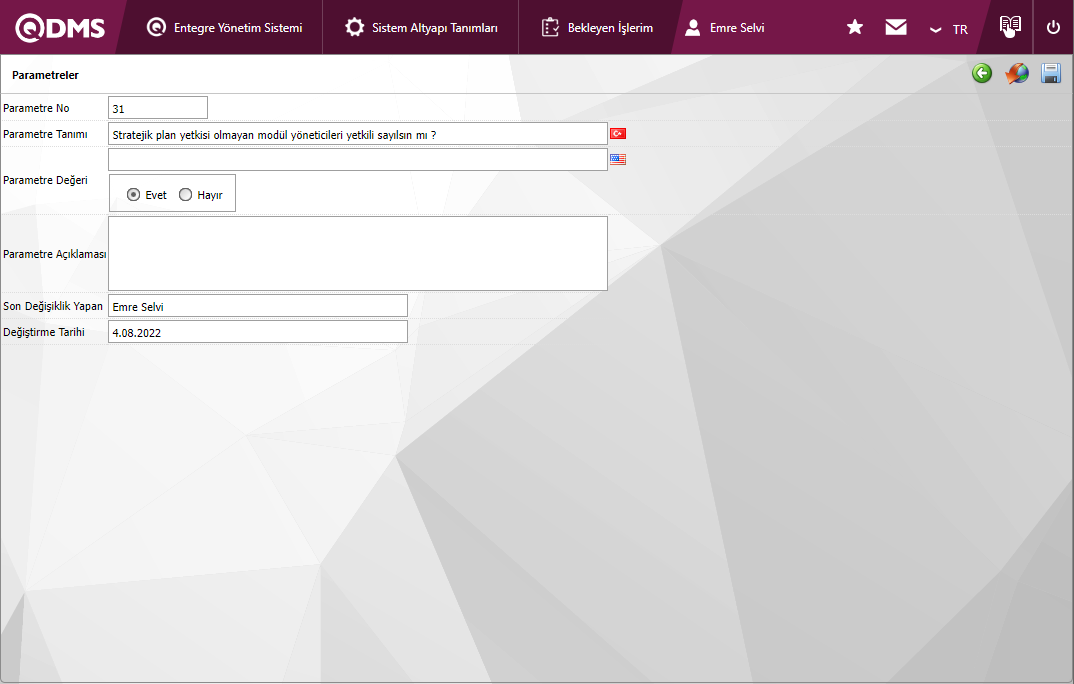Click the Parametre No field

[158, 108]
